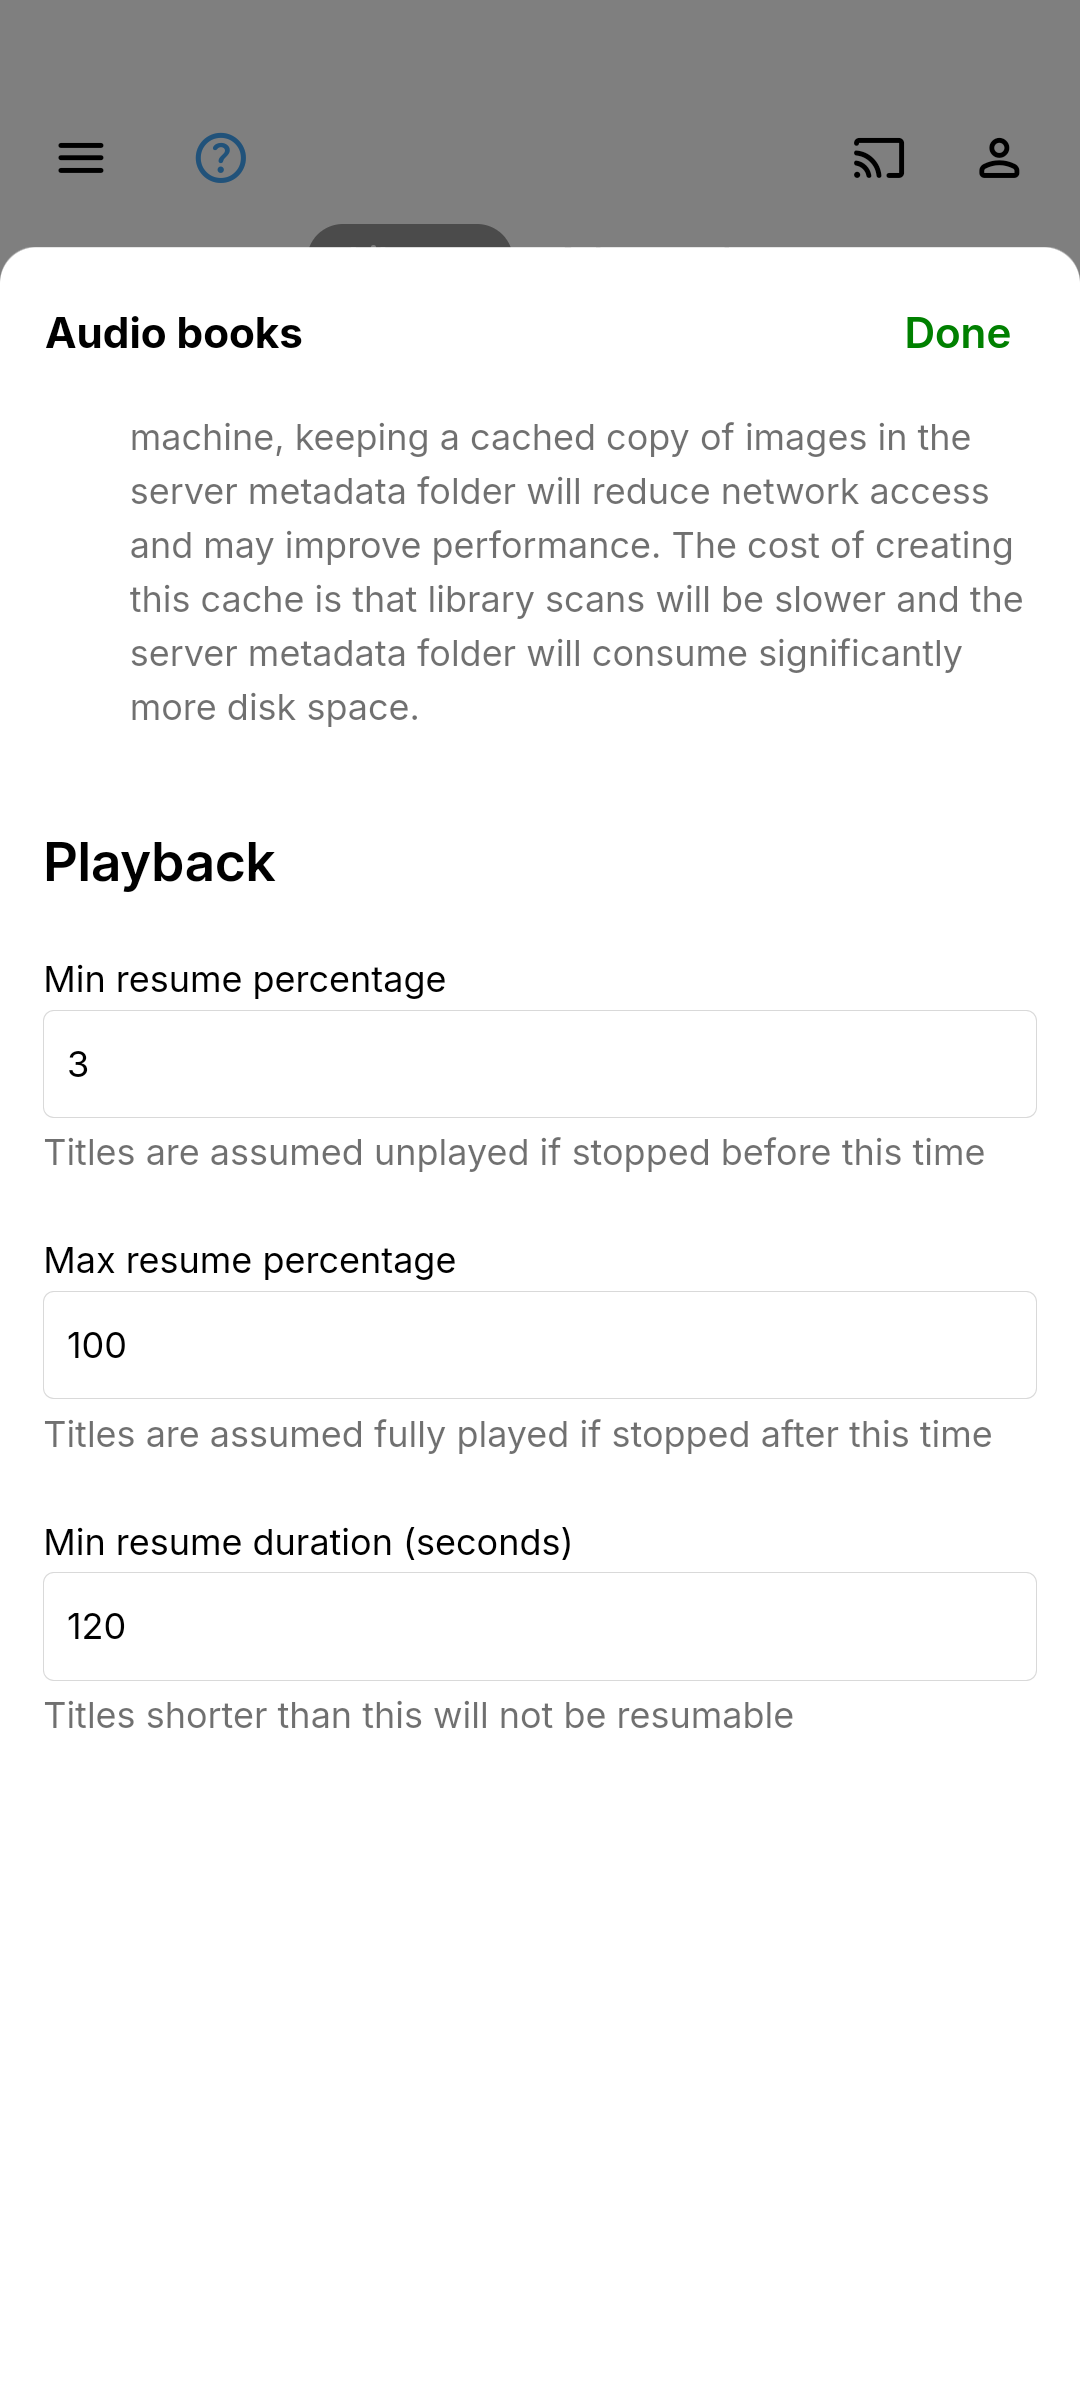
Task: Click the "Max resume percentage" label
Action: pyautogui.click(x=250, y=1260)
